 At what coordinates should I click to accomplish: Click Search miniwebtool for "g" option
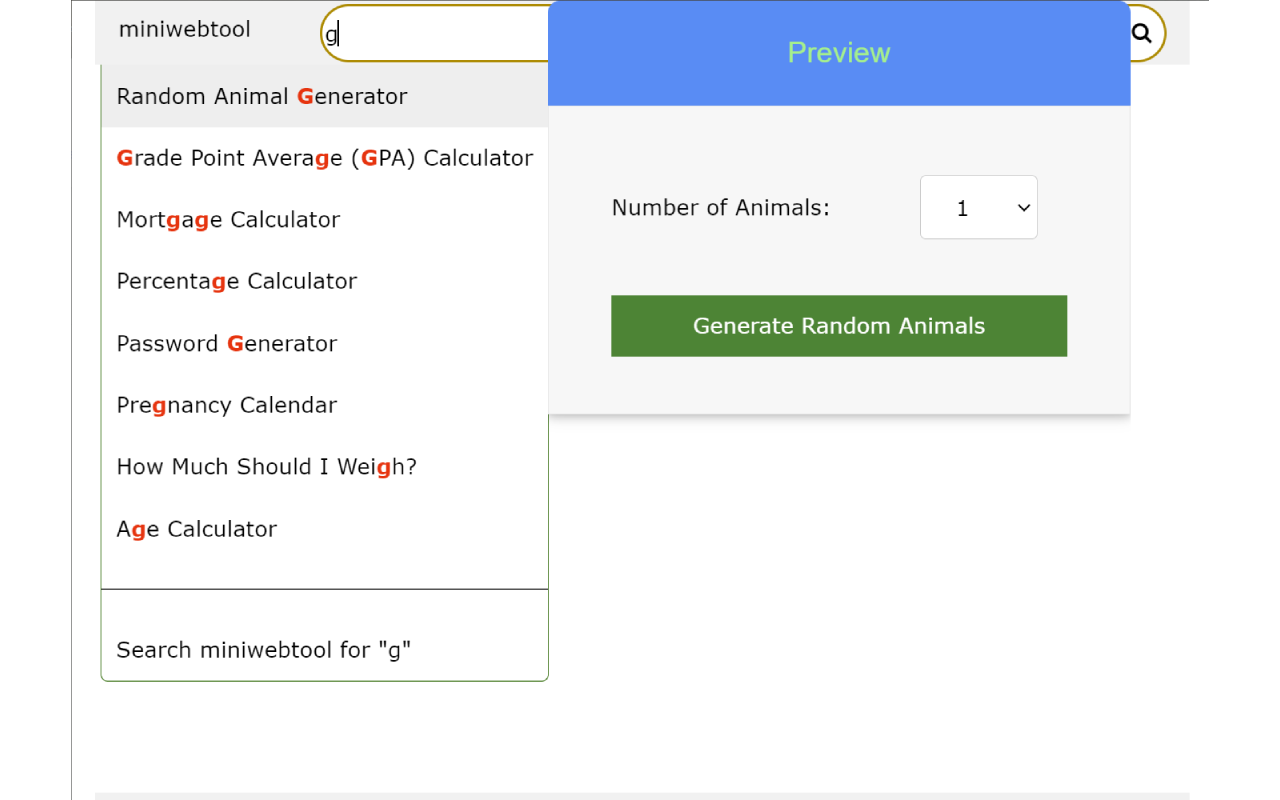click(263, 650)
